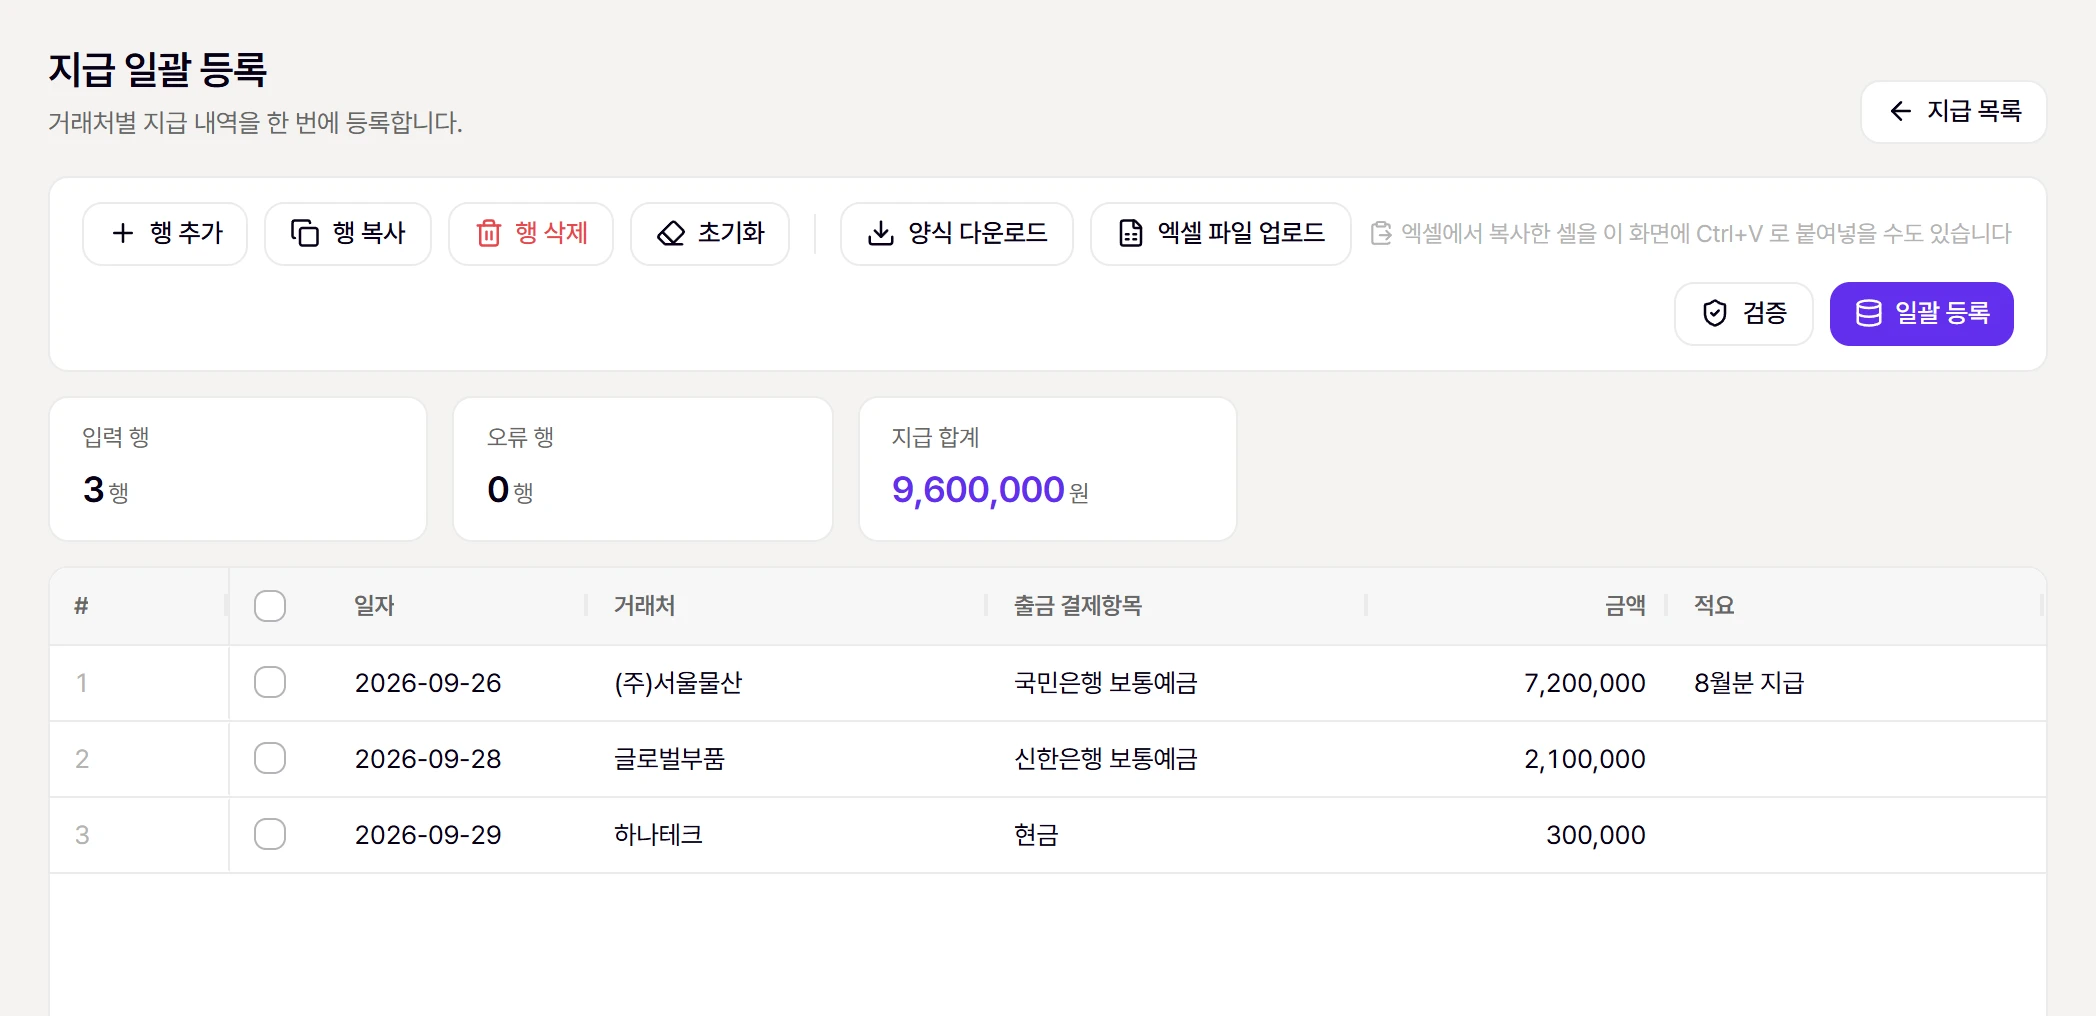The image size is (2096, 1016).
Task: Click the date cell 2026-09-26
Action: coord(428,683)
